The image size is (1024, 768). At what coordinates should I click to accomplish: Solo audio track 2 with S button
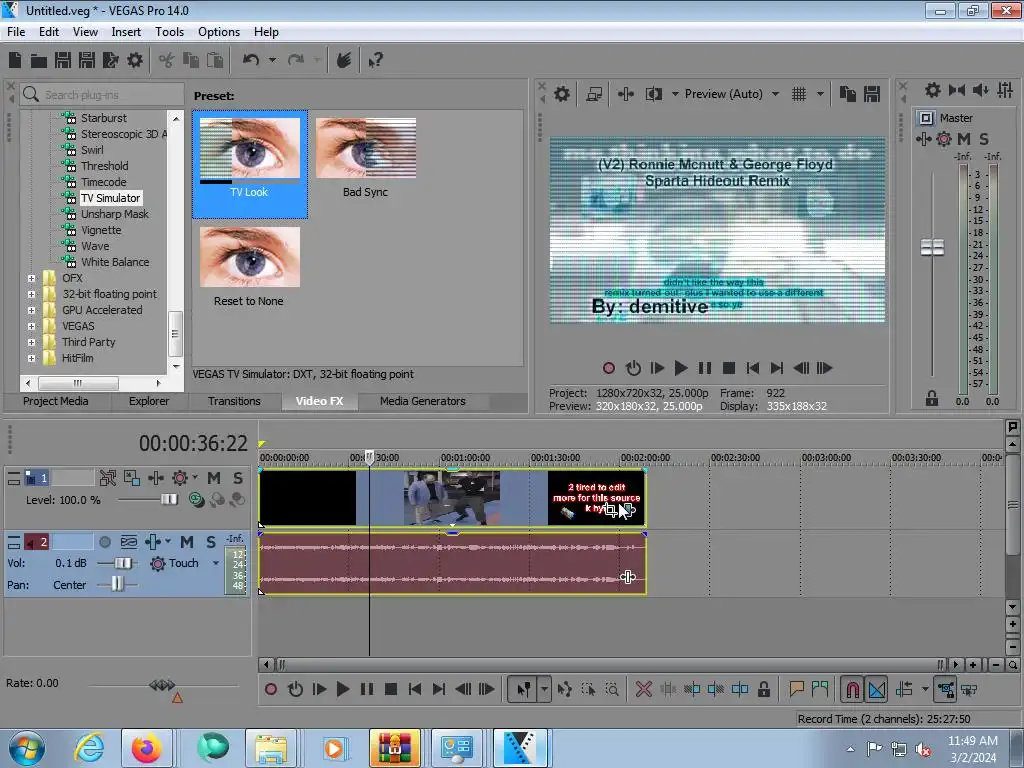click(210, 542)
